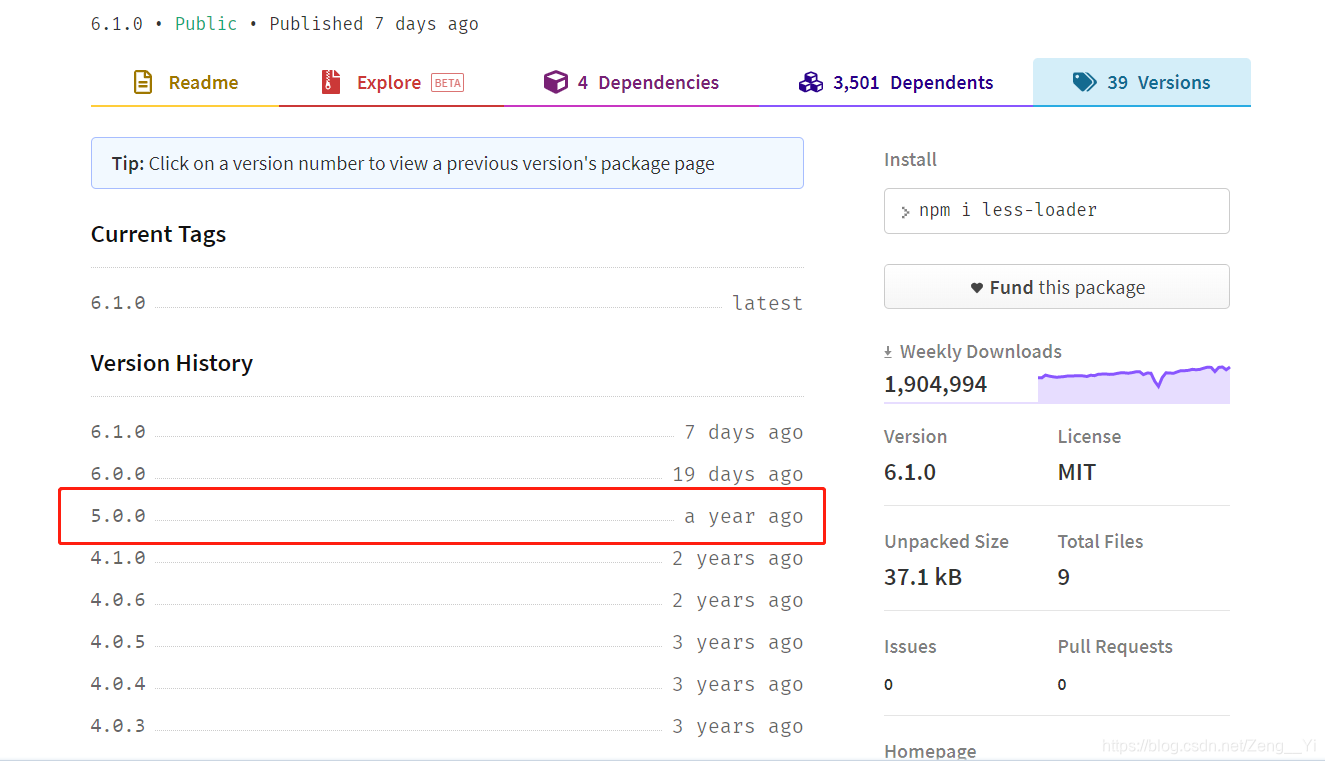
Task: Open version 6.0.0 from history
Action: pos(118,474)
